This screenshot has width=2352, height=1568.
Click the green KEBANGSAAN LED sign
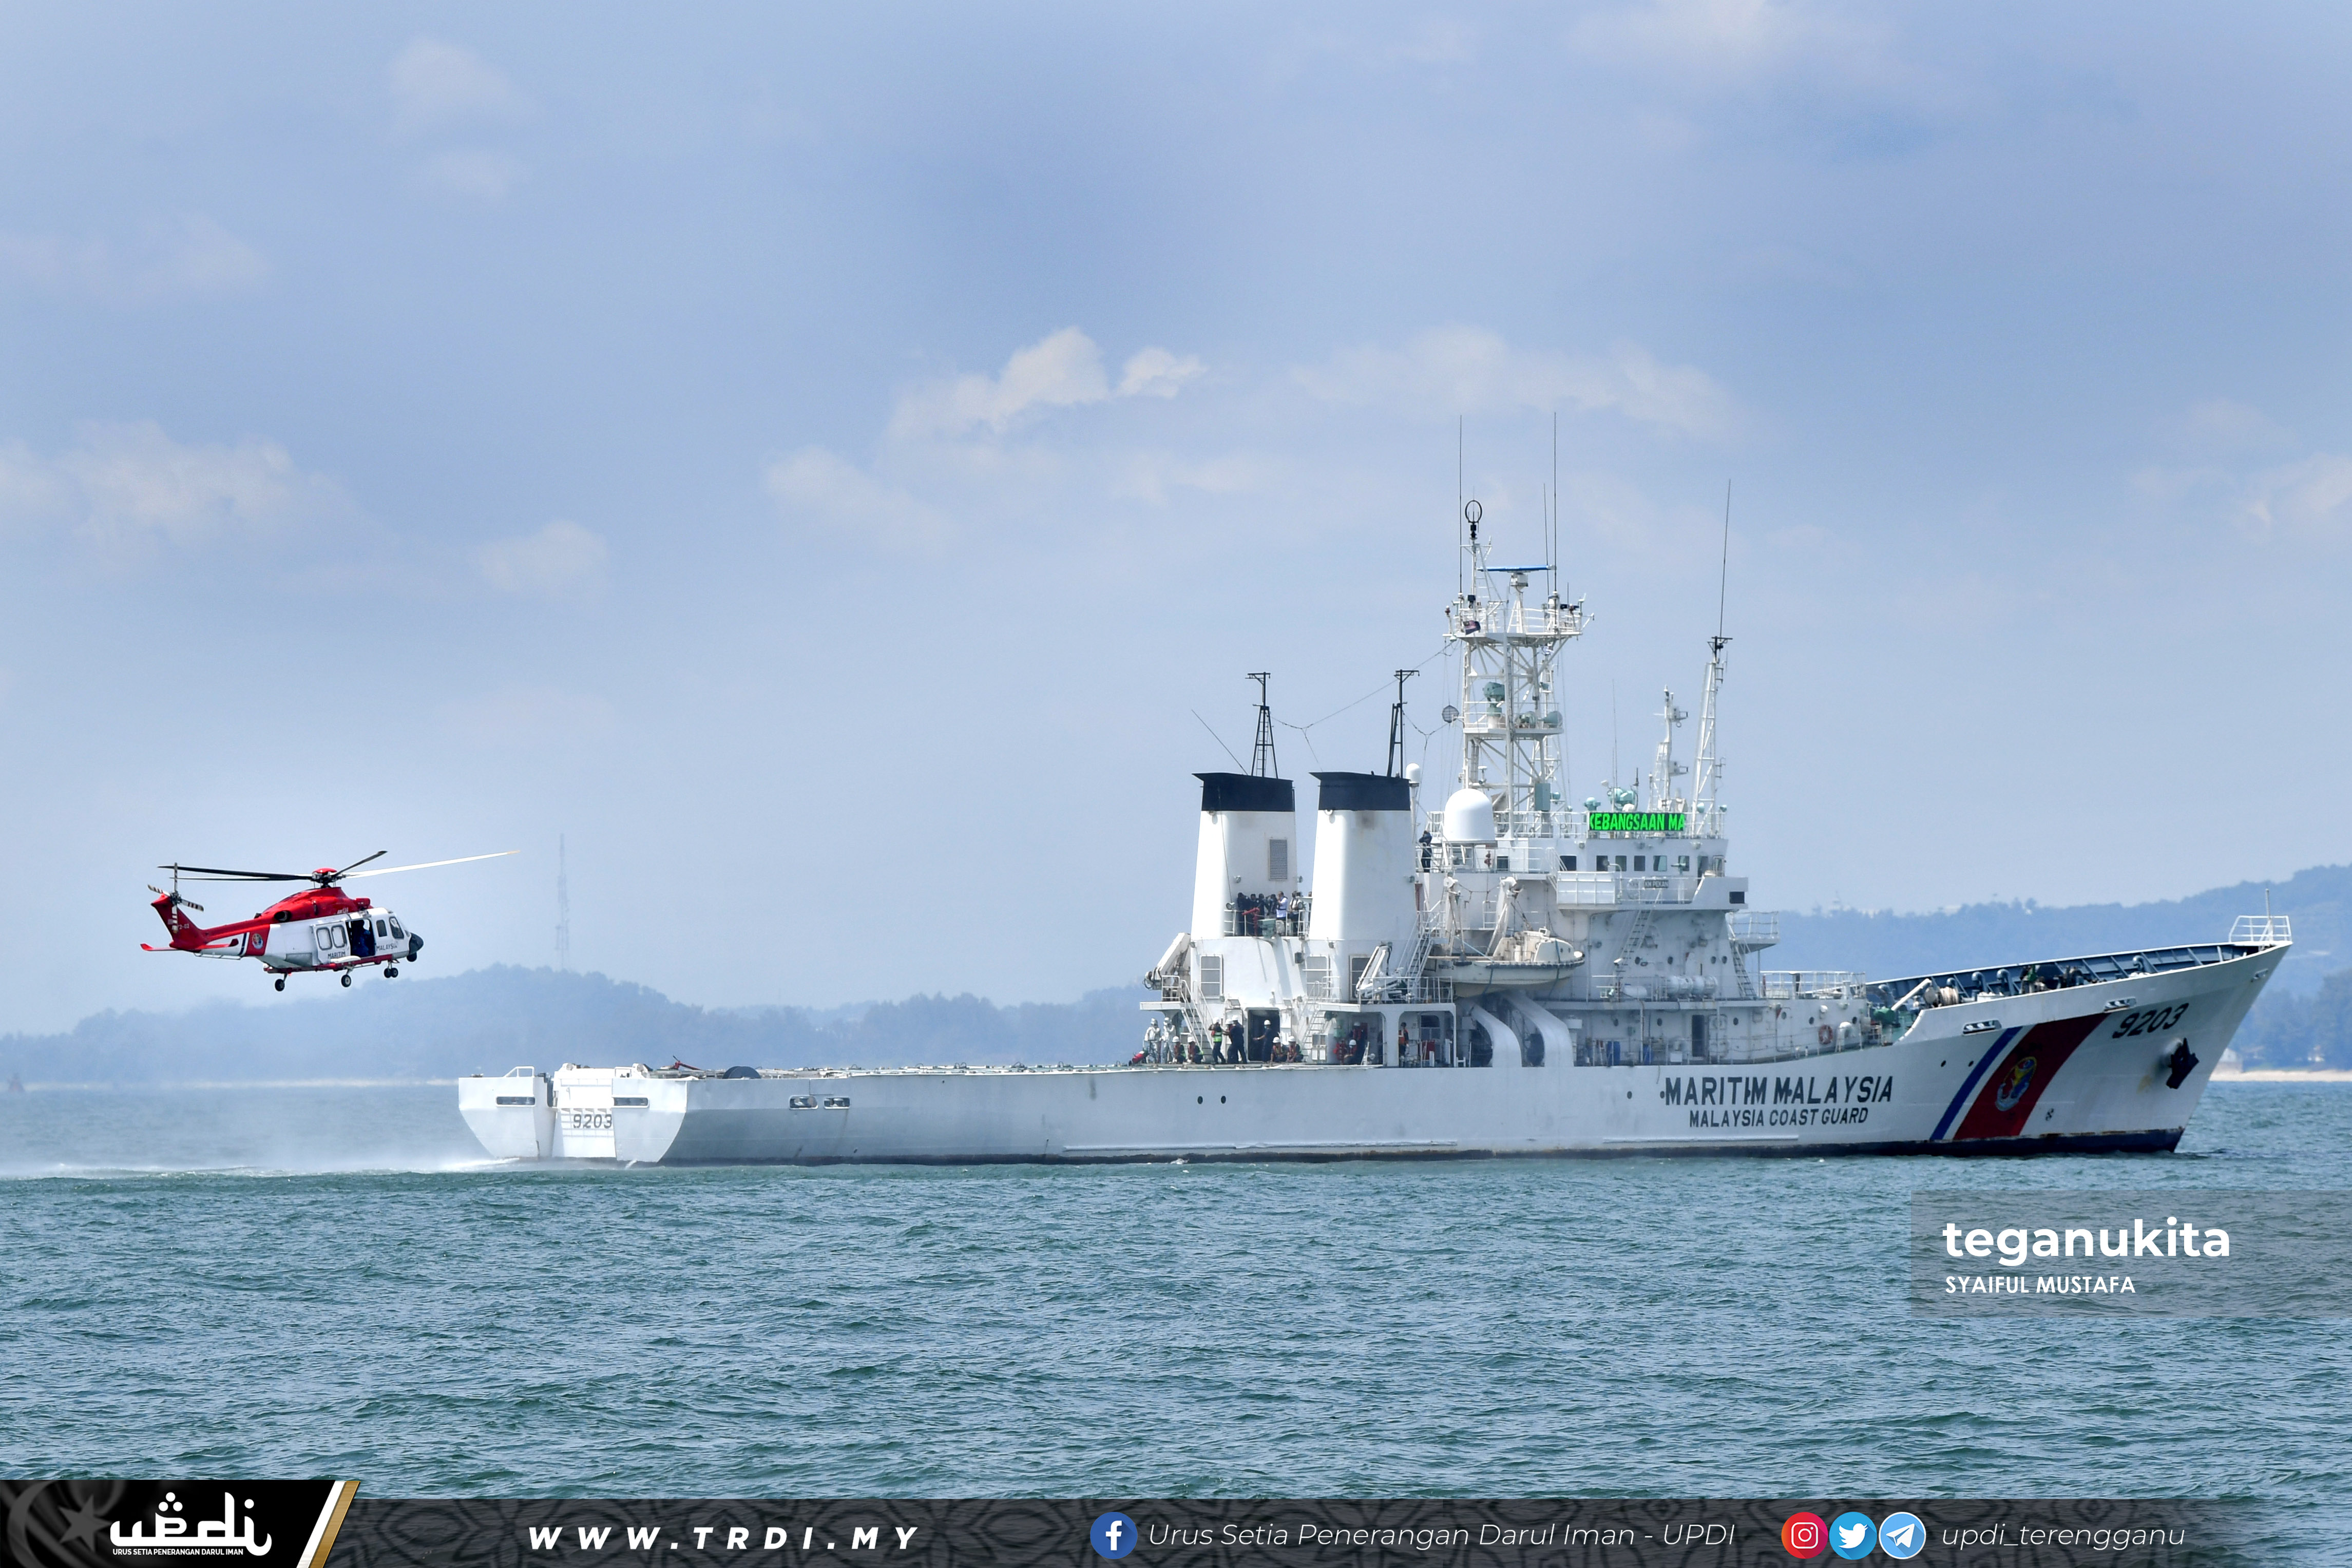coord(1637,822)
